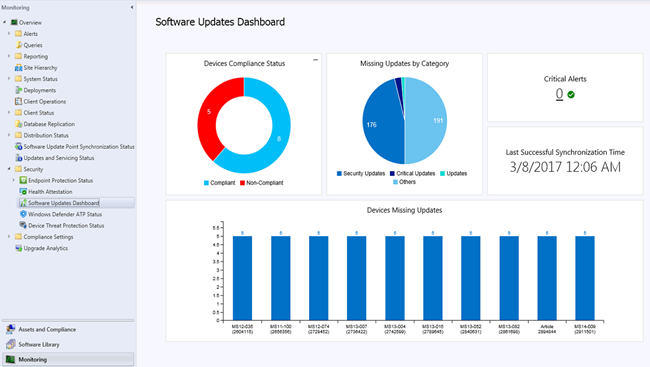
Task: Click the Monitoring workspace icon
Action: tap(10, 359)
